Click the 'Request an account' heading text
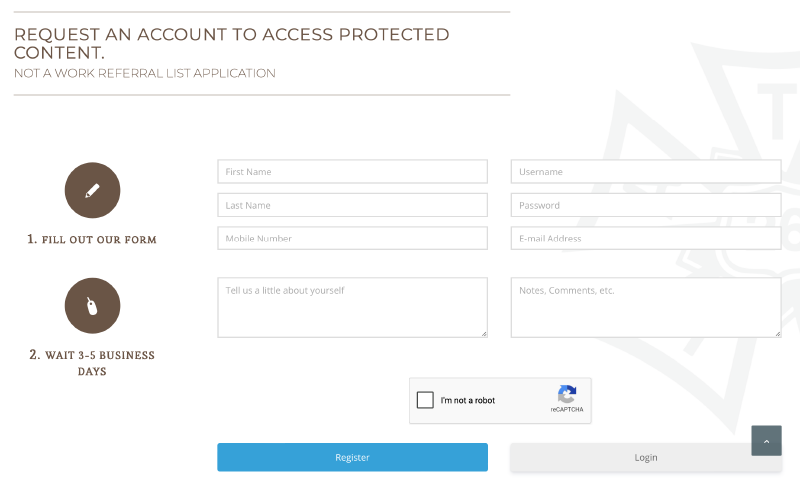This screenshot has height=482, width=800. [232, 43]
